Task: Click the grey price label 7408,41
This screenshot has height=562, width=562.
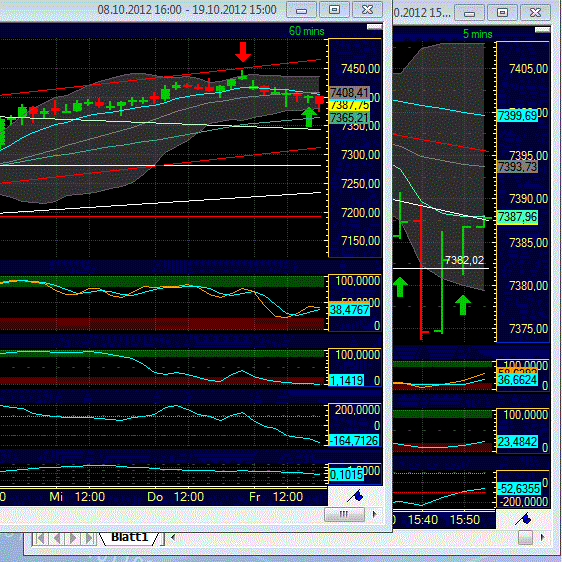Action: tap(349, 92)
